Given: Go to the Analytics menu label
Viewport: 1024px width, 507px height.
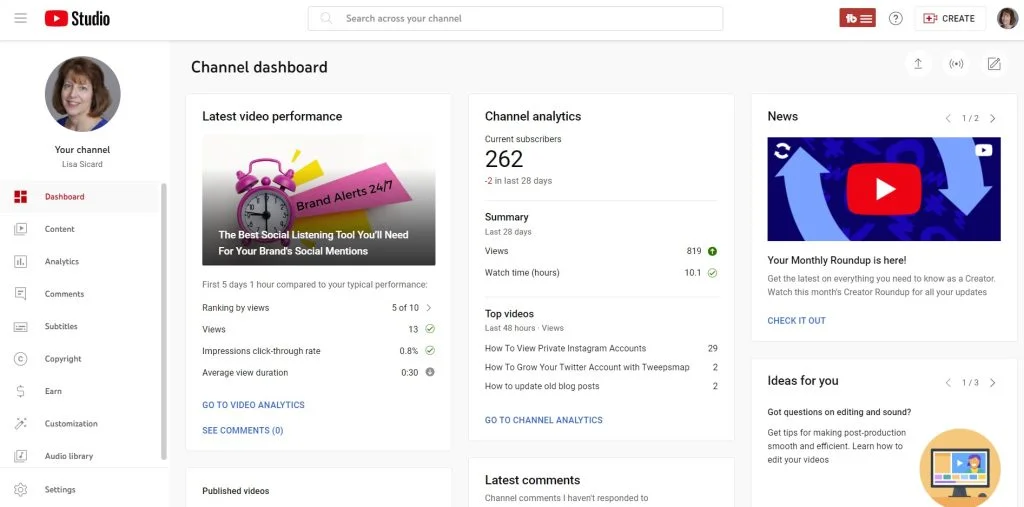Looking at the screenshot, I should [62, 261].
